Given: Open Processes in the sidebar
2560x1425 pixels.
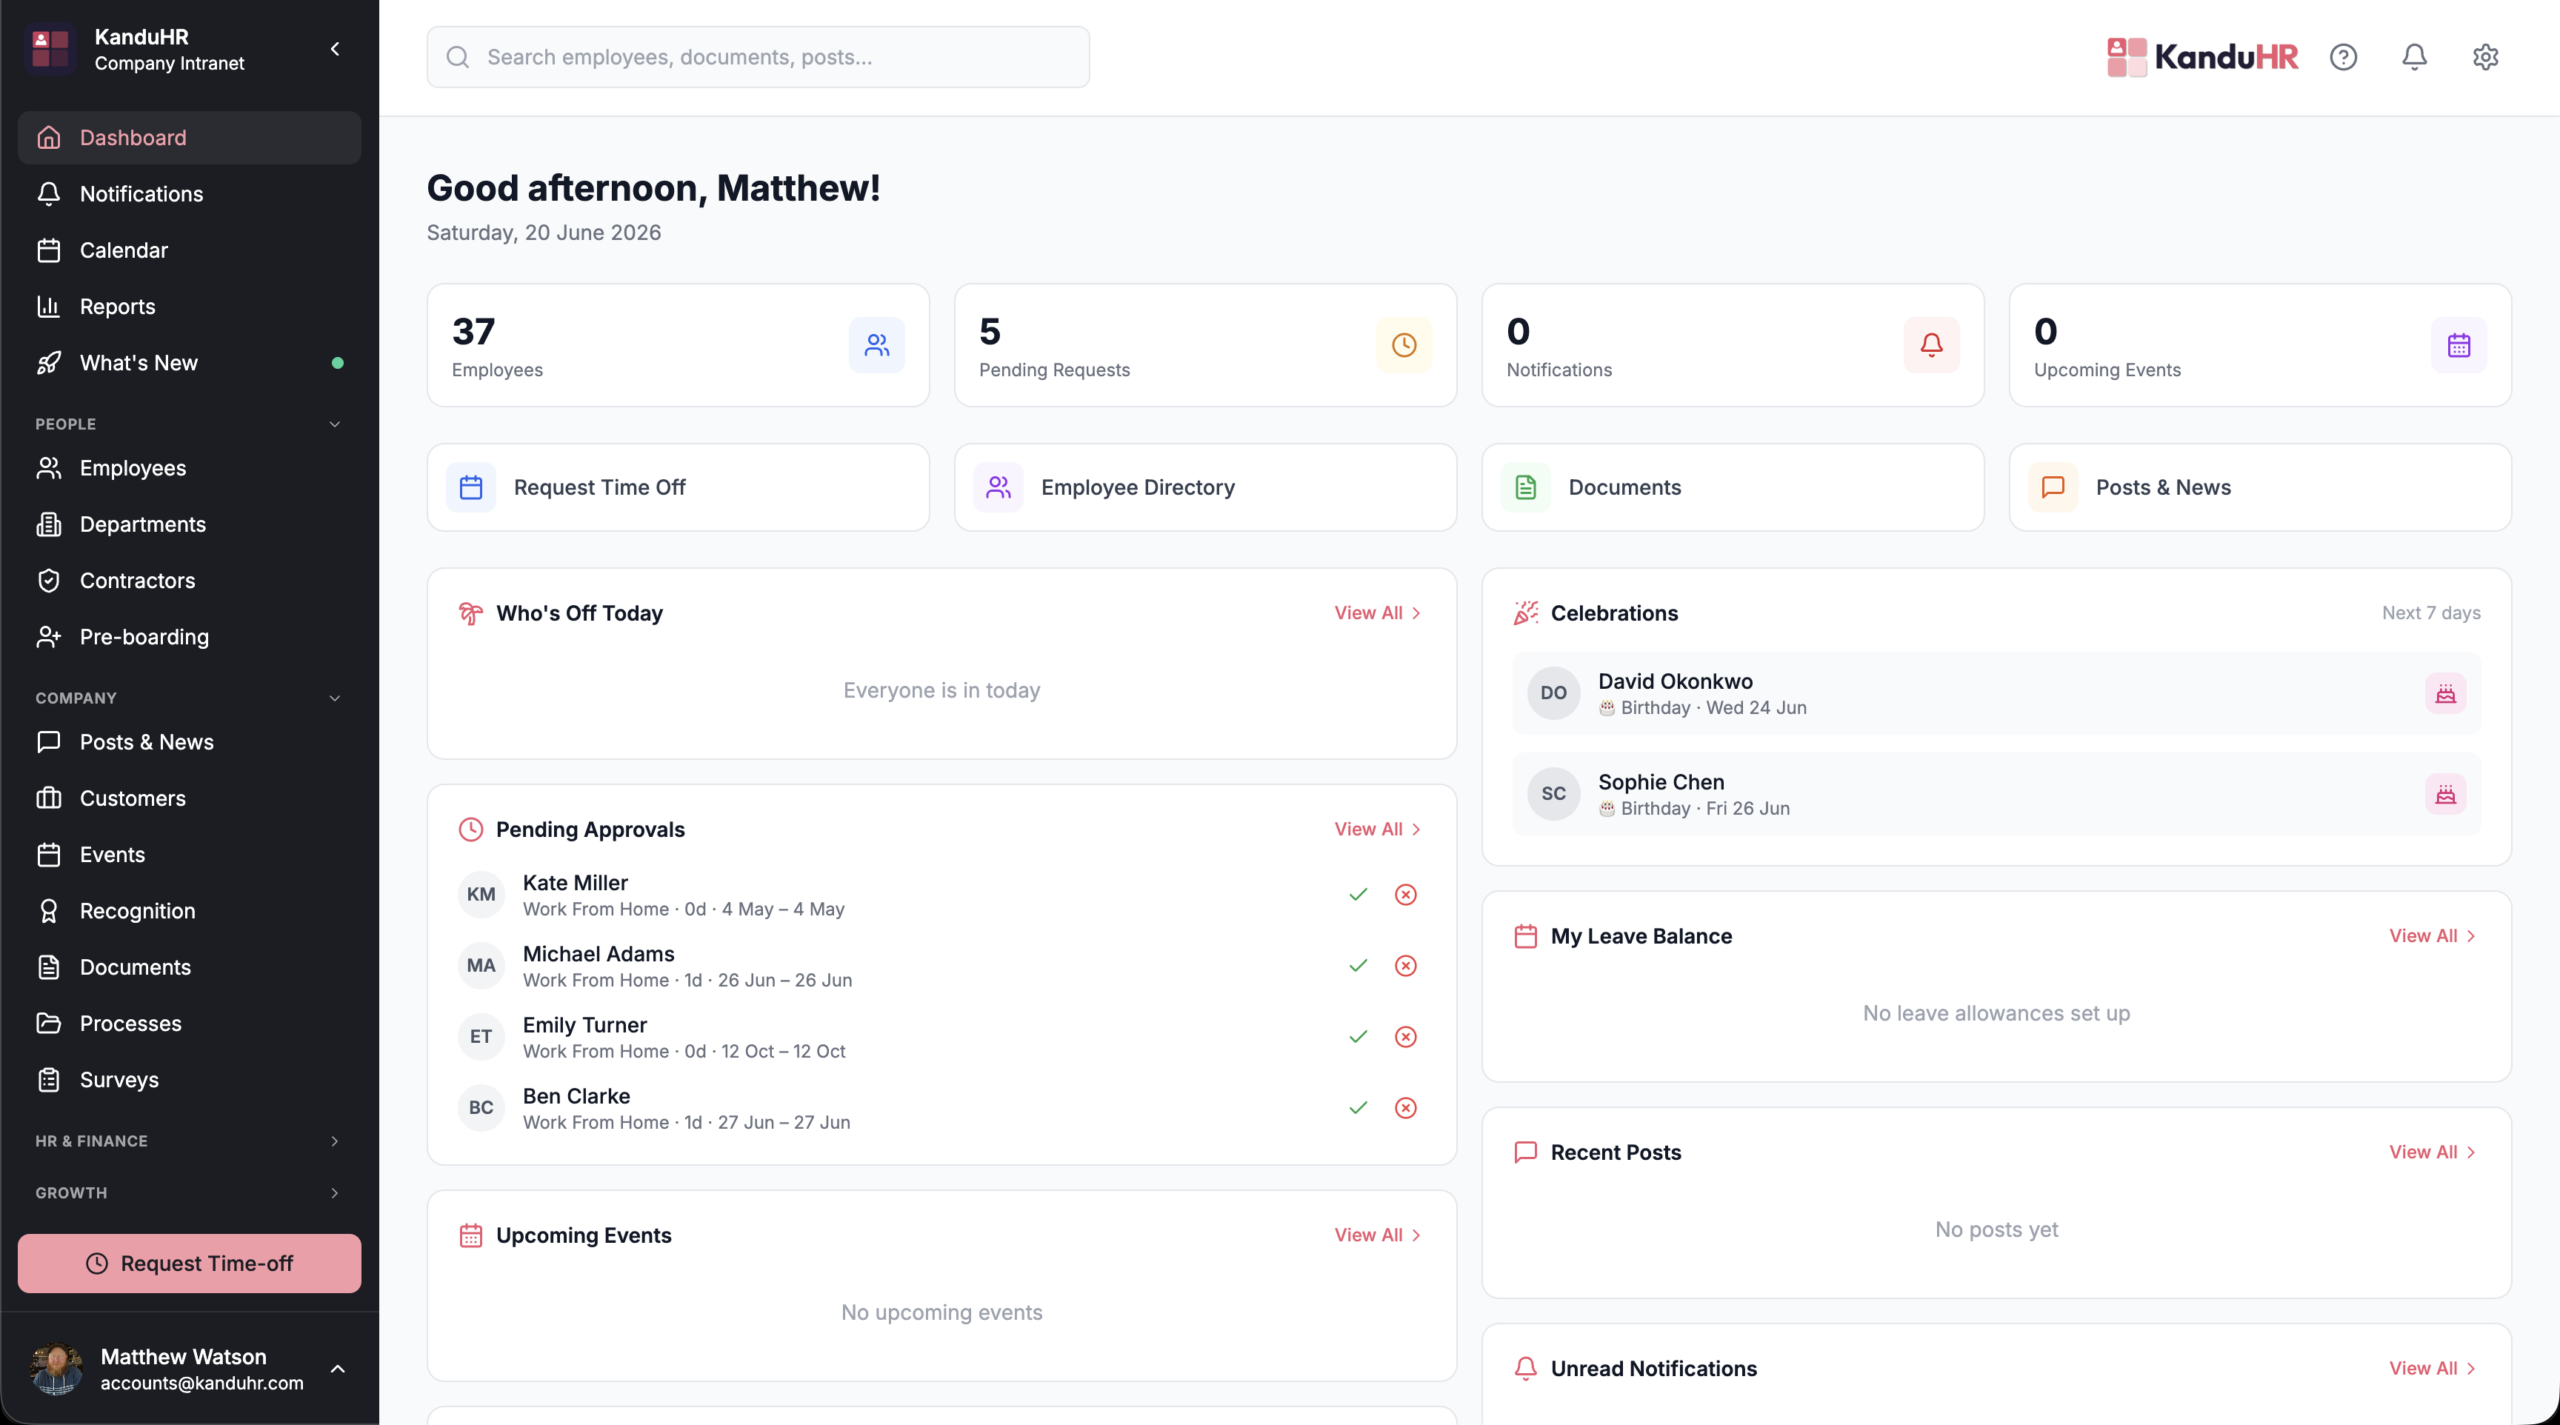Looking at the screenshot, I should (189, 1024).
